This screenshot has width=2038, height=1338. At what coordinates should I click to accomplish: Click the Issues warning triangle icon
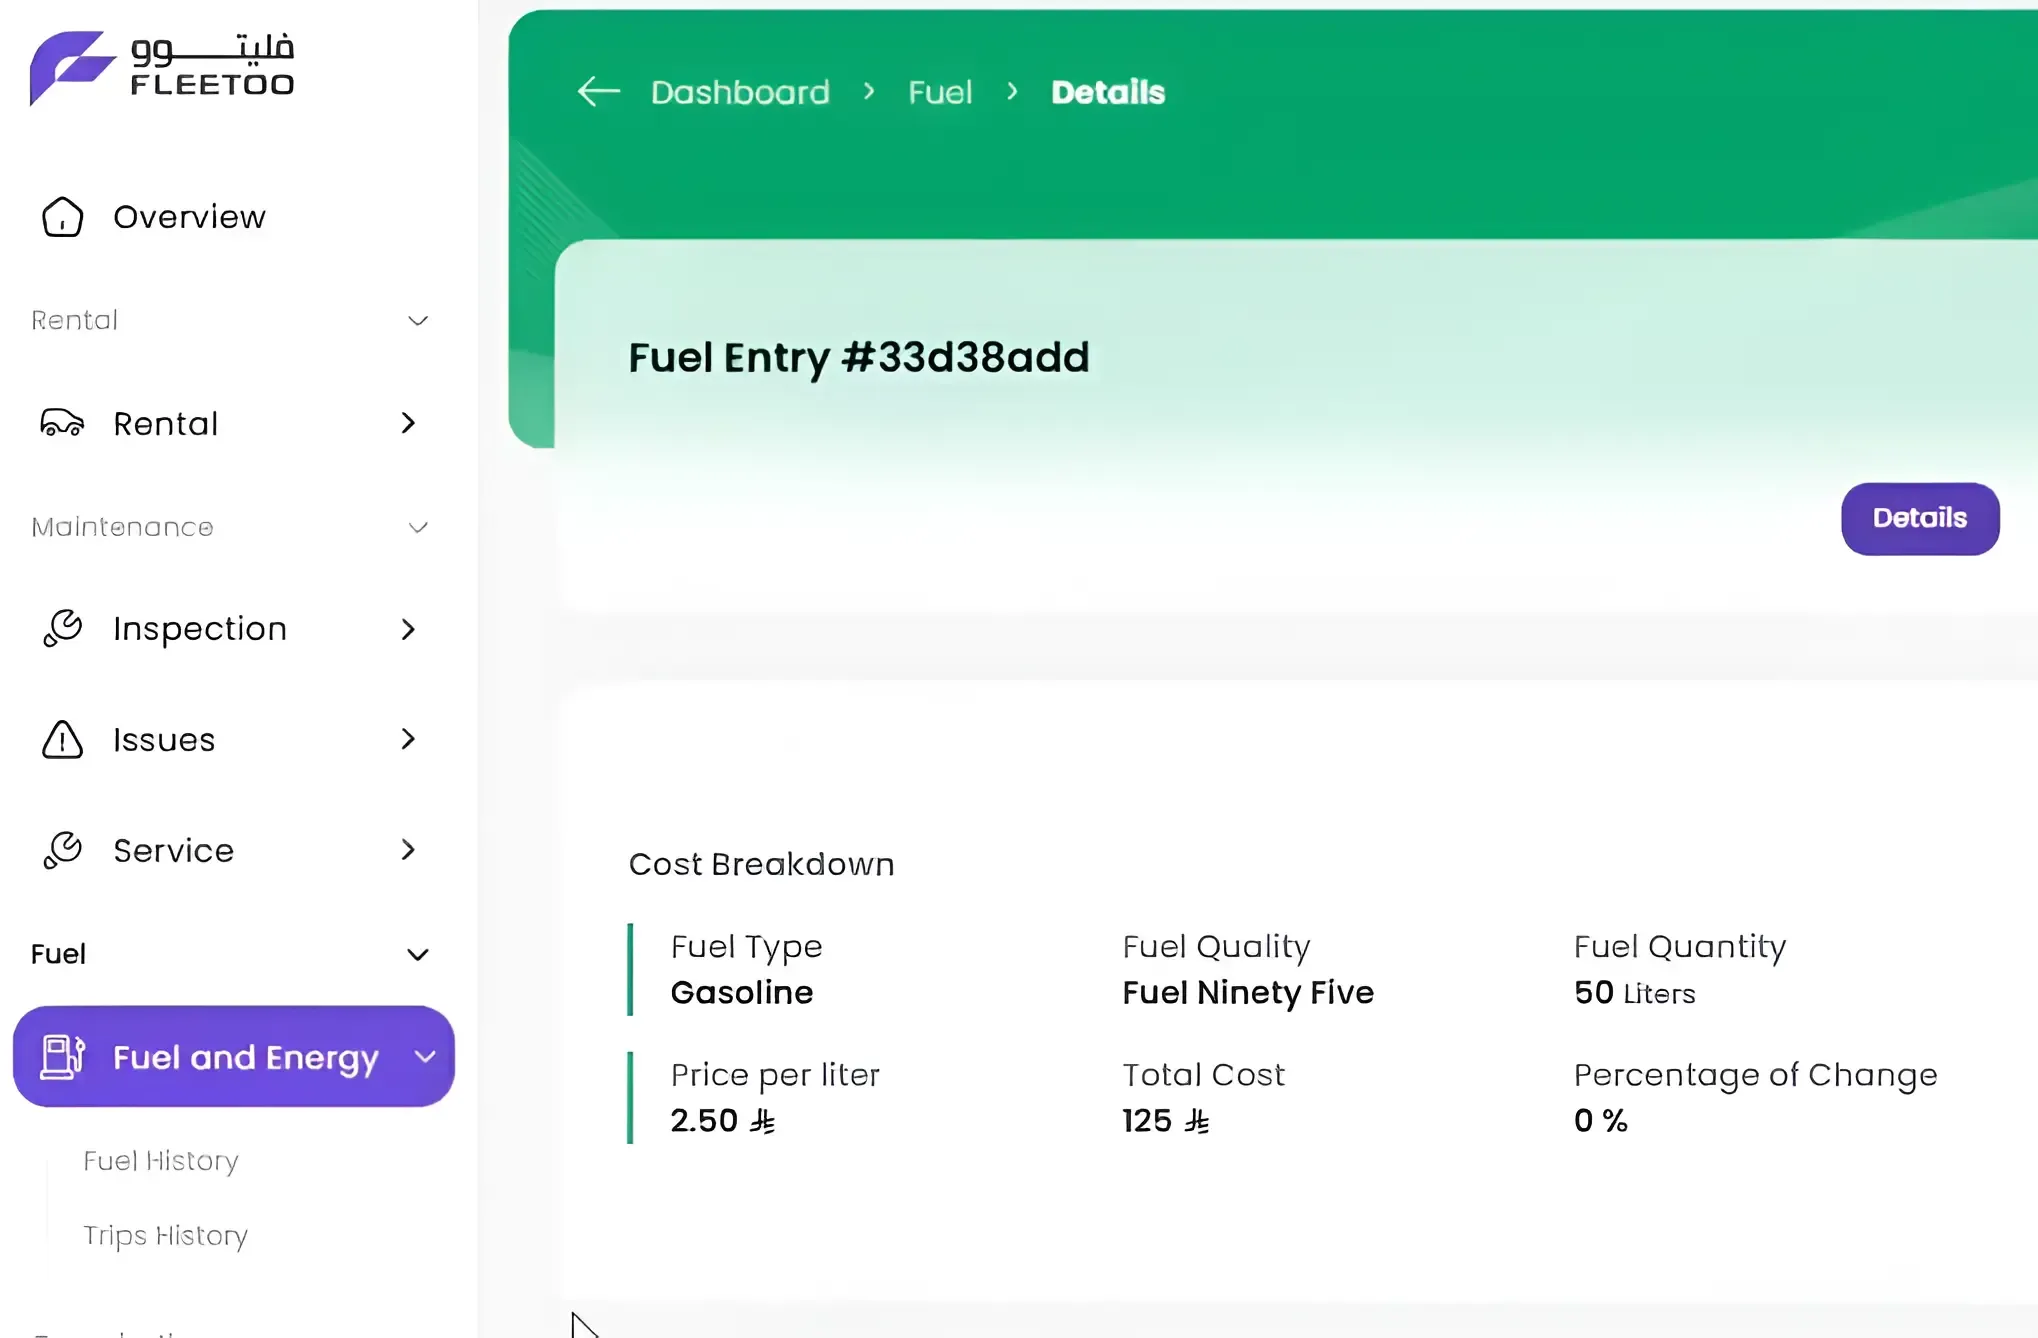(x=62, y=740)
